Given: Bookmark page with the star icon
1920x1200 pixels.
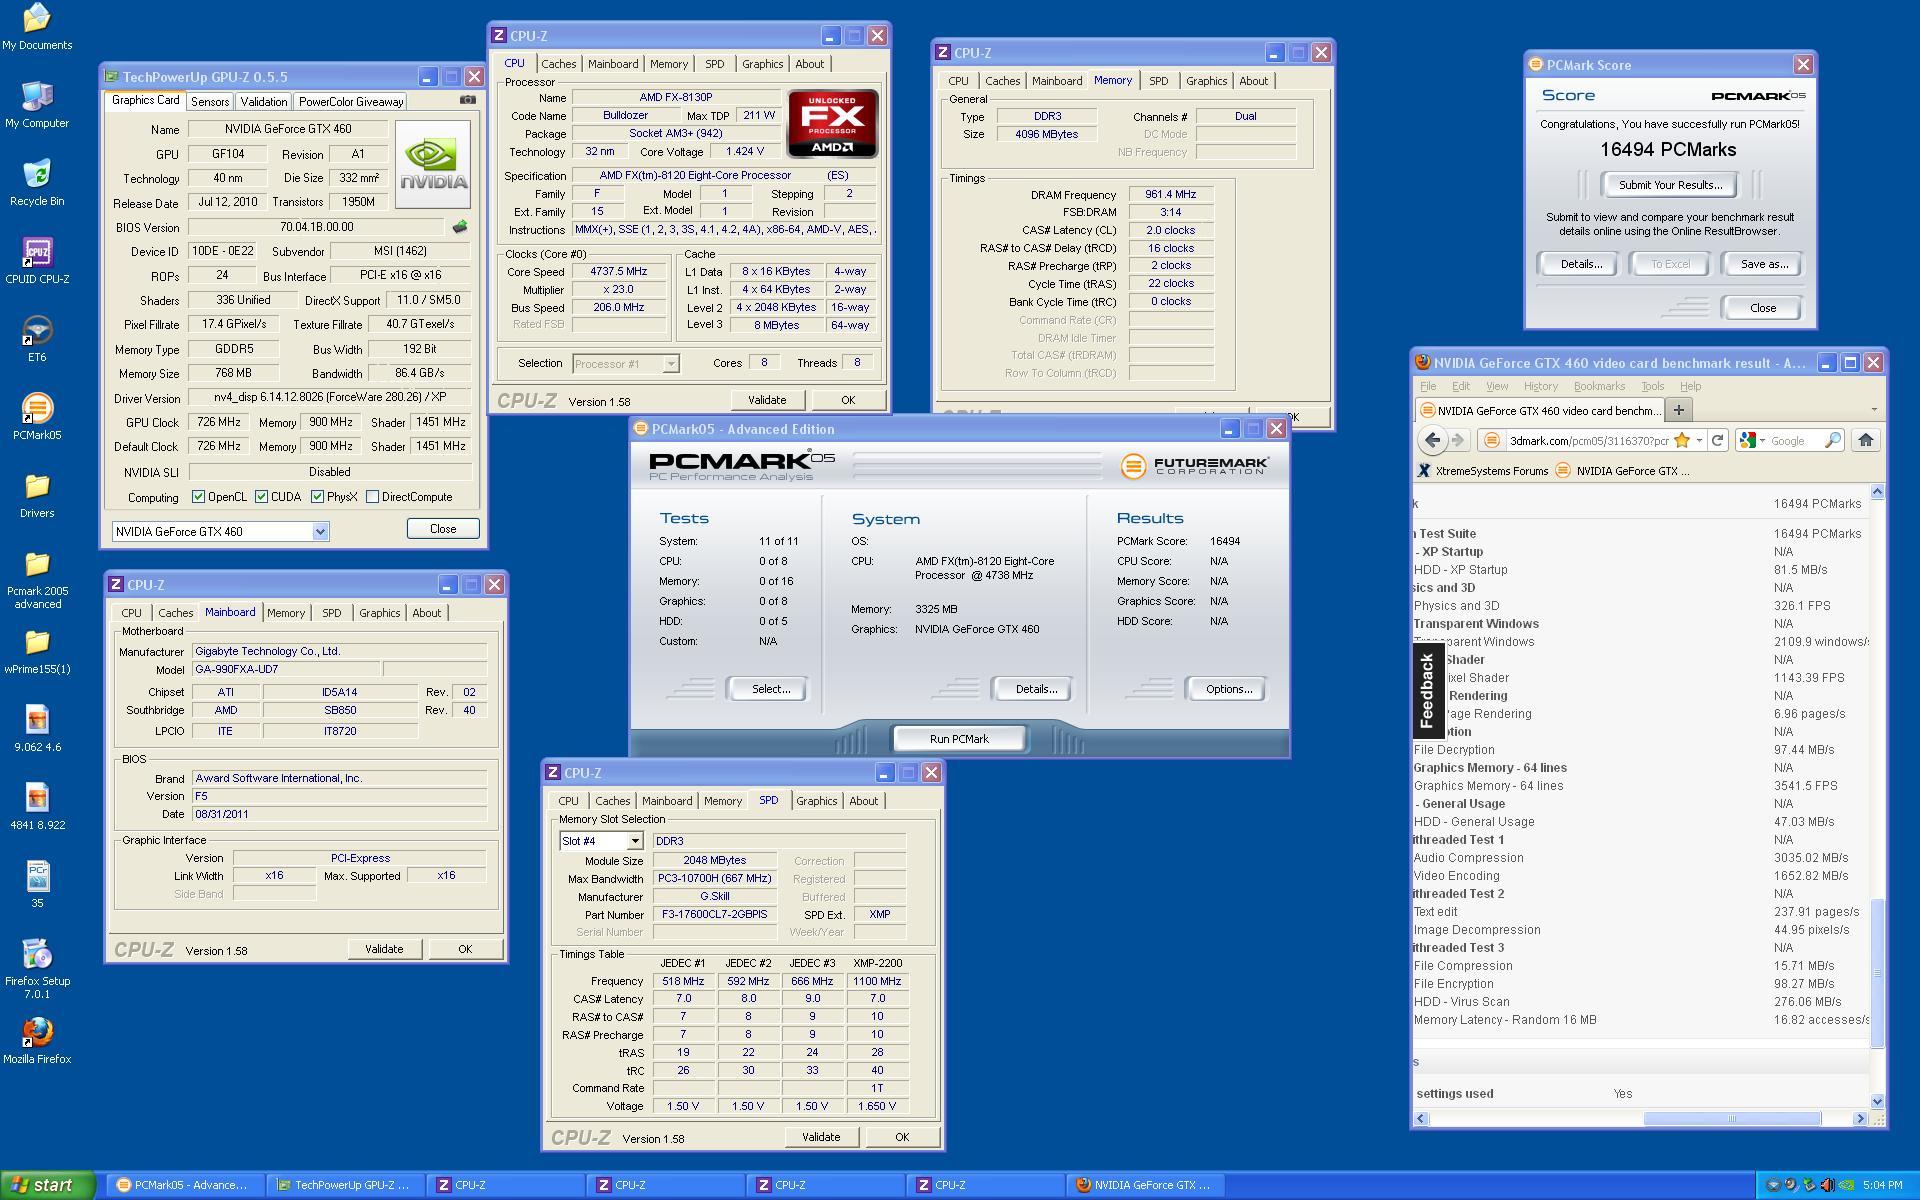Looking at the screenshot, I should tap(1682, 440).
